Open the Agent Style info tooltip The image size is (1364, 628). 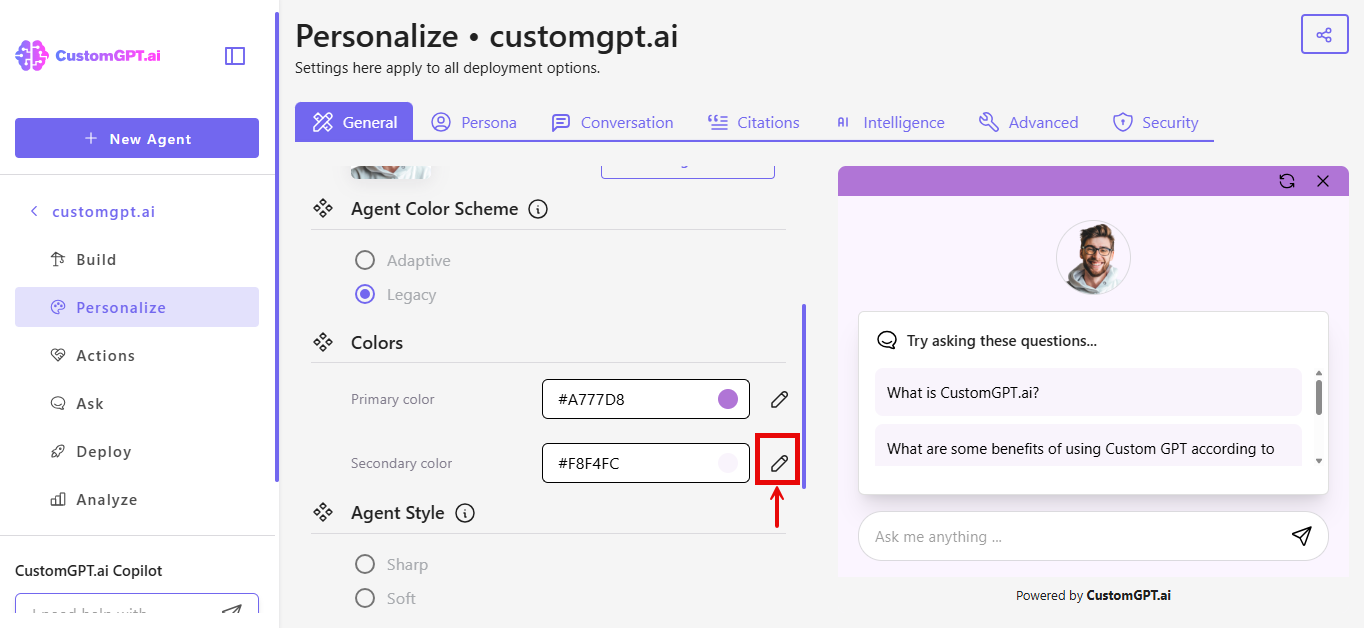tap(465, 513)
